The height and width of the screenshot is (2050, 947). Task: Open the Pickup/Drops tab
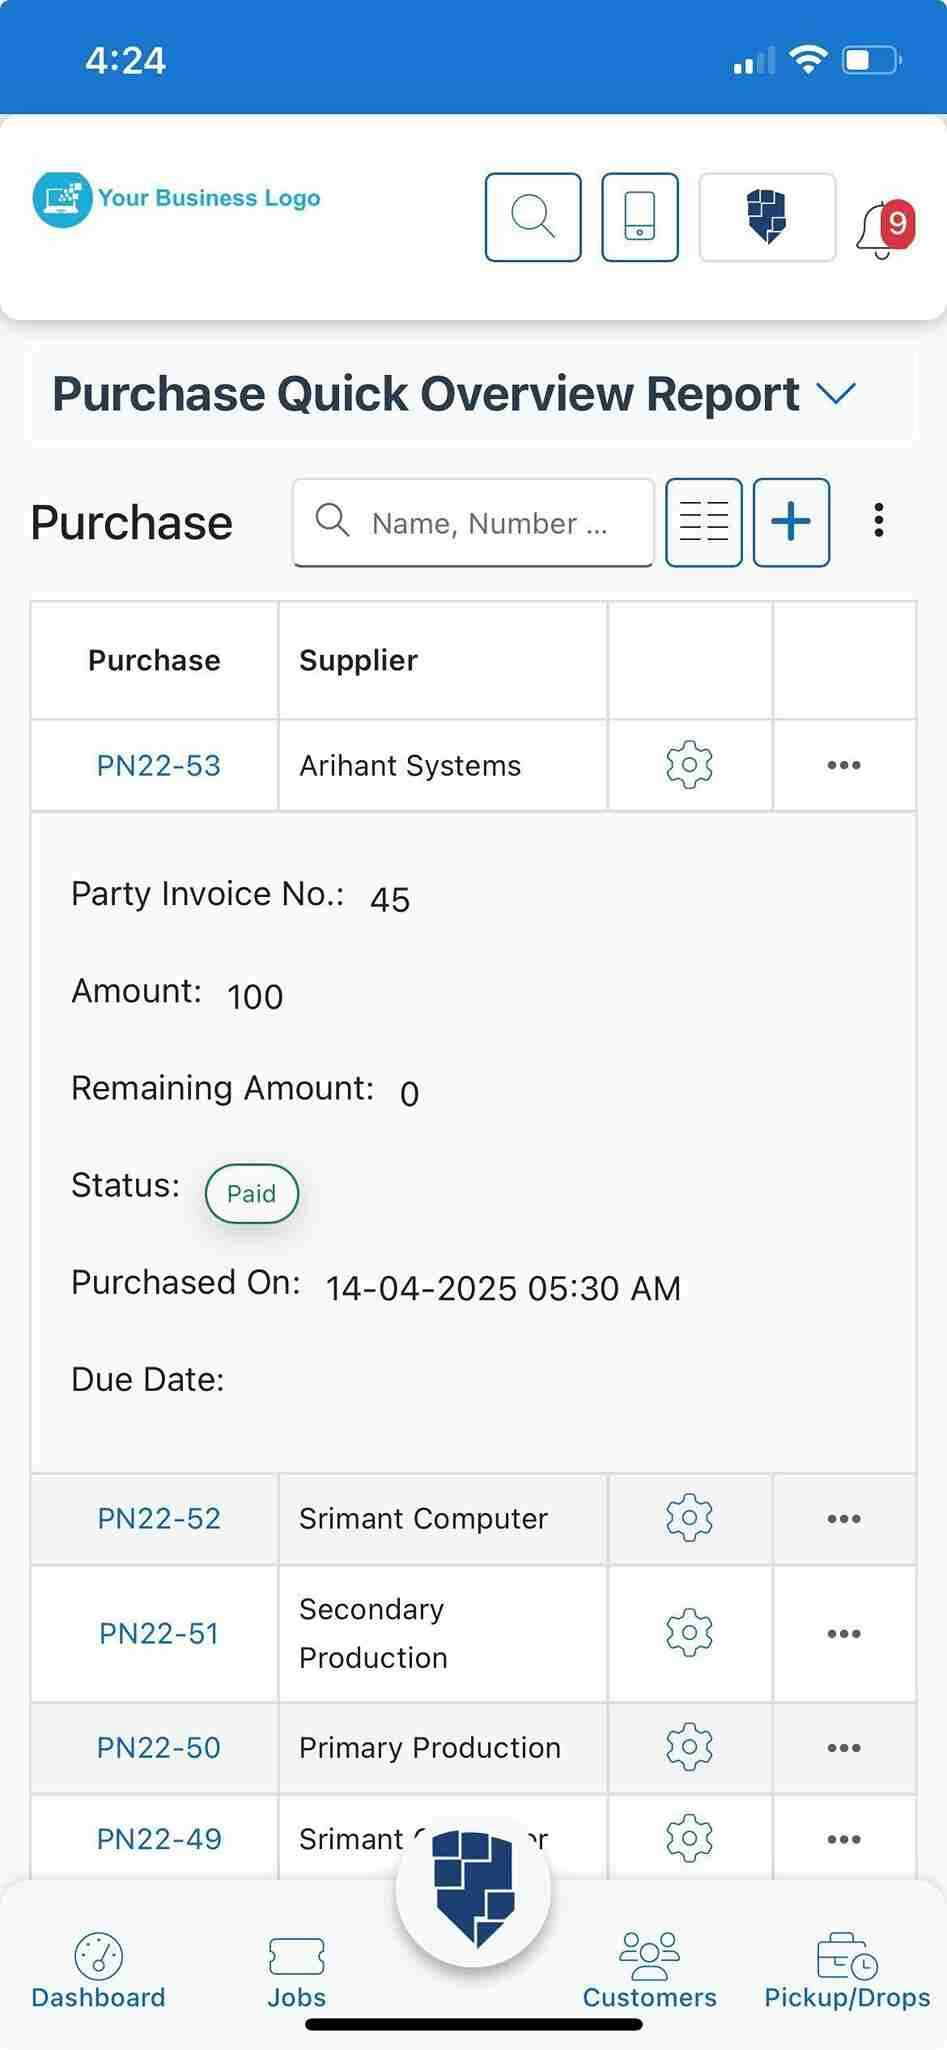847,1972
